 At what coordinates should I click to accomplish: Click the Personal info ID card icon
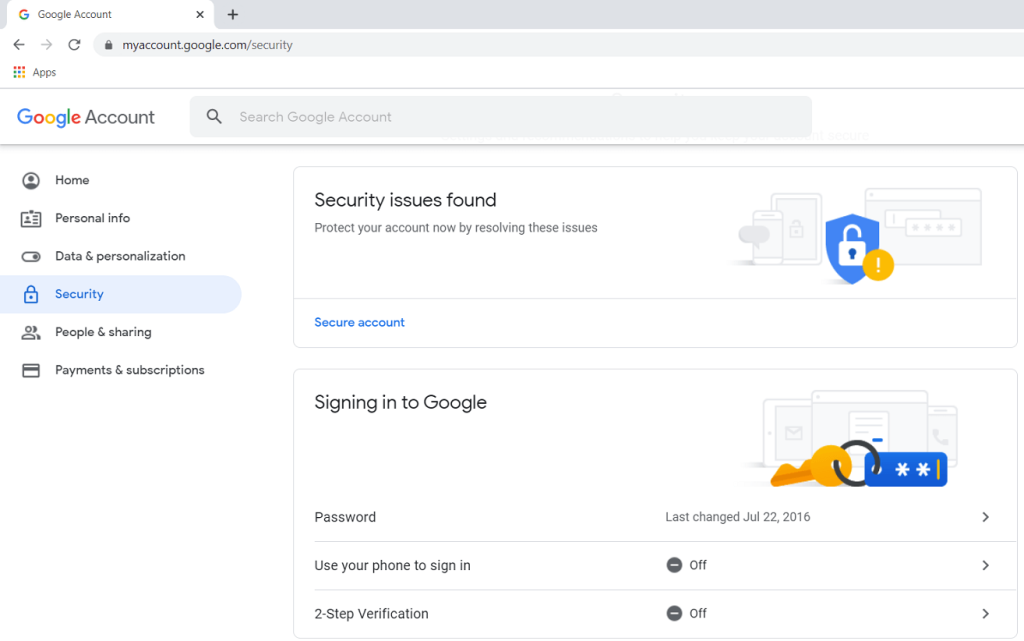(31, 219)
